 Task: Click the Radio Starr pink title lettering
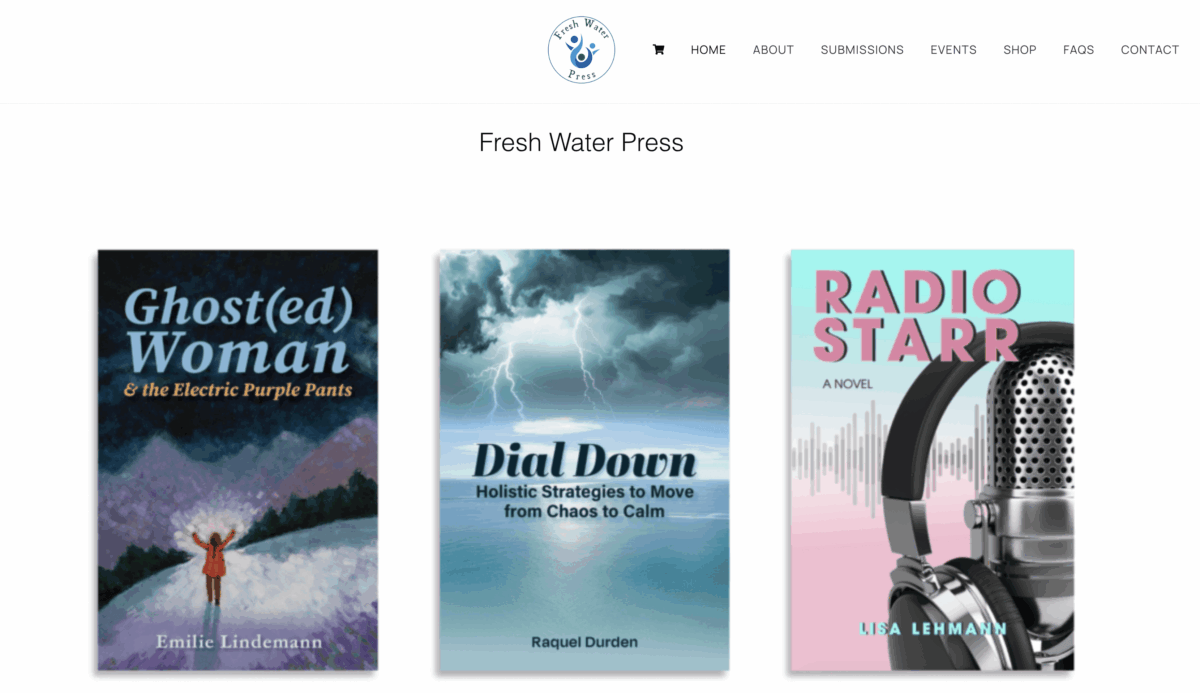tap(917, 317)
